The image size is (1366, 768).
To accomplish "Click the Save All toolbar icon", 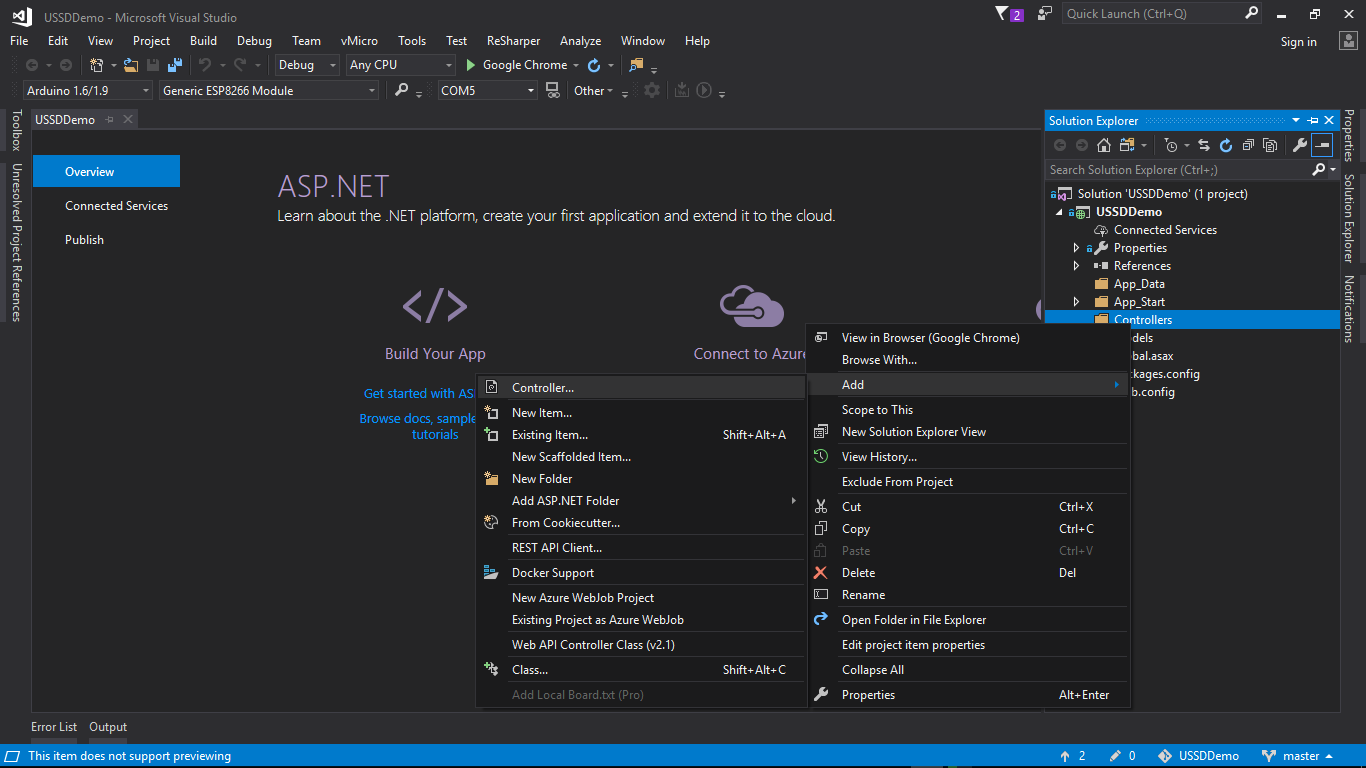I will [x=175, y=65].
